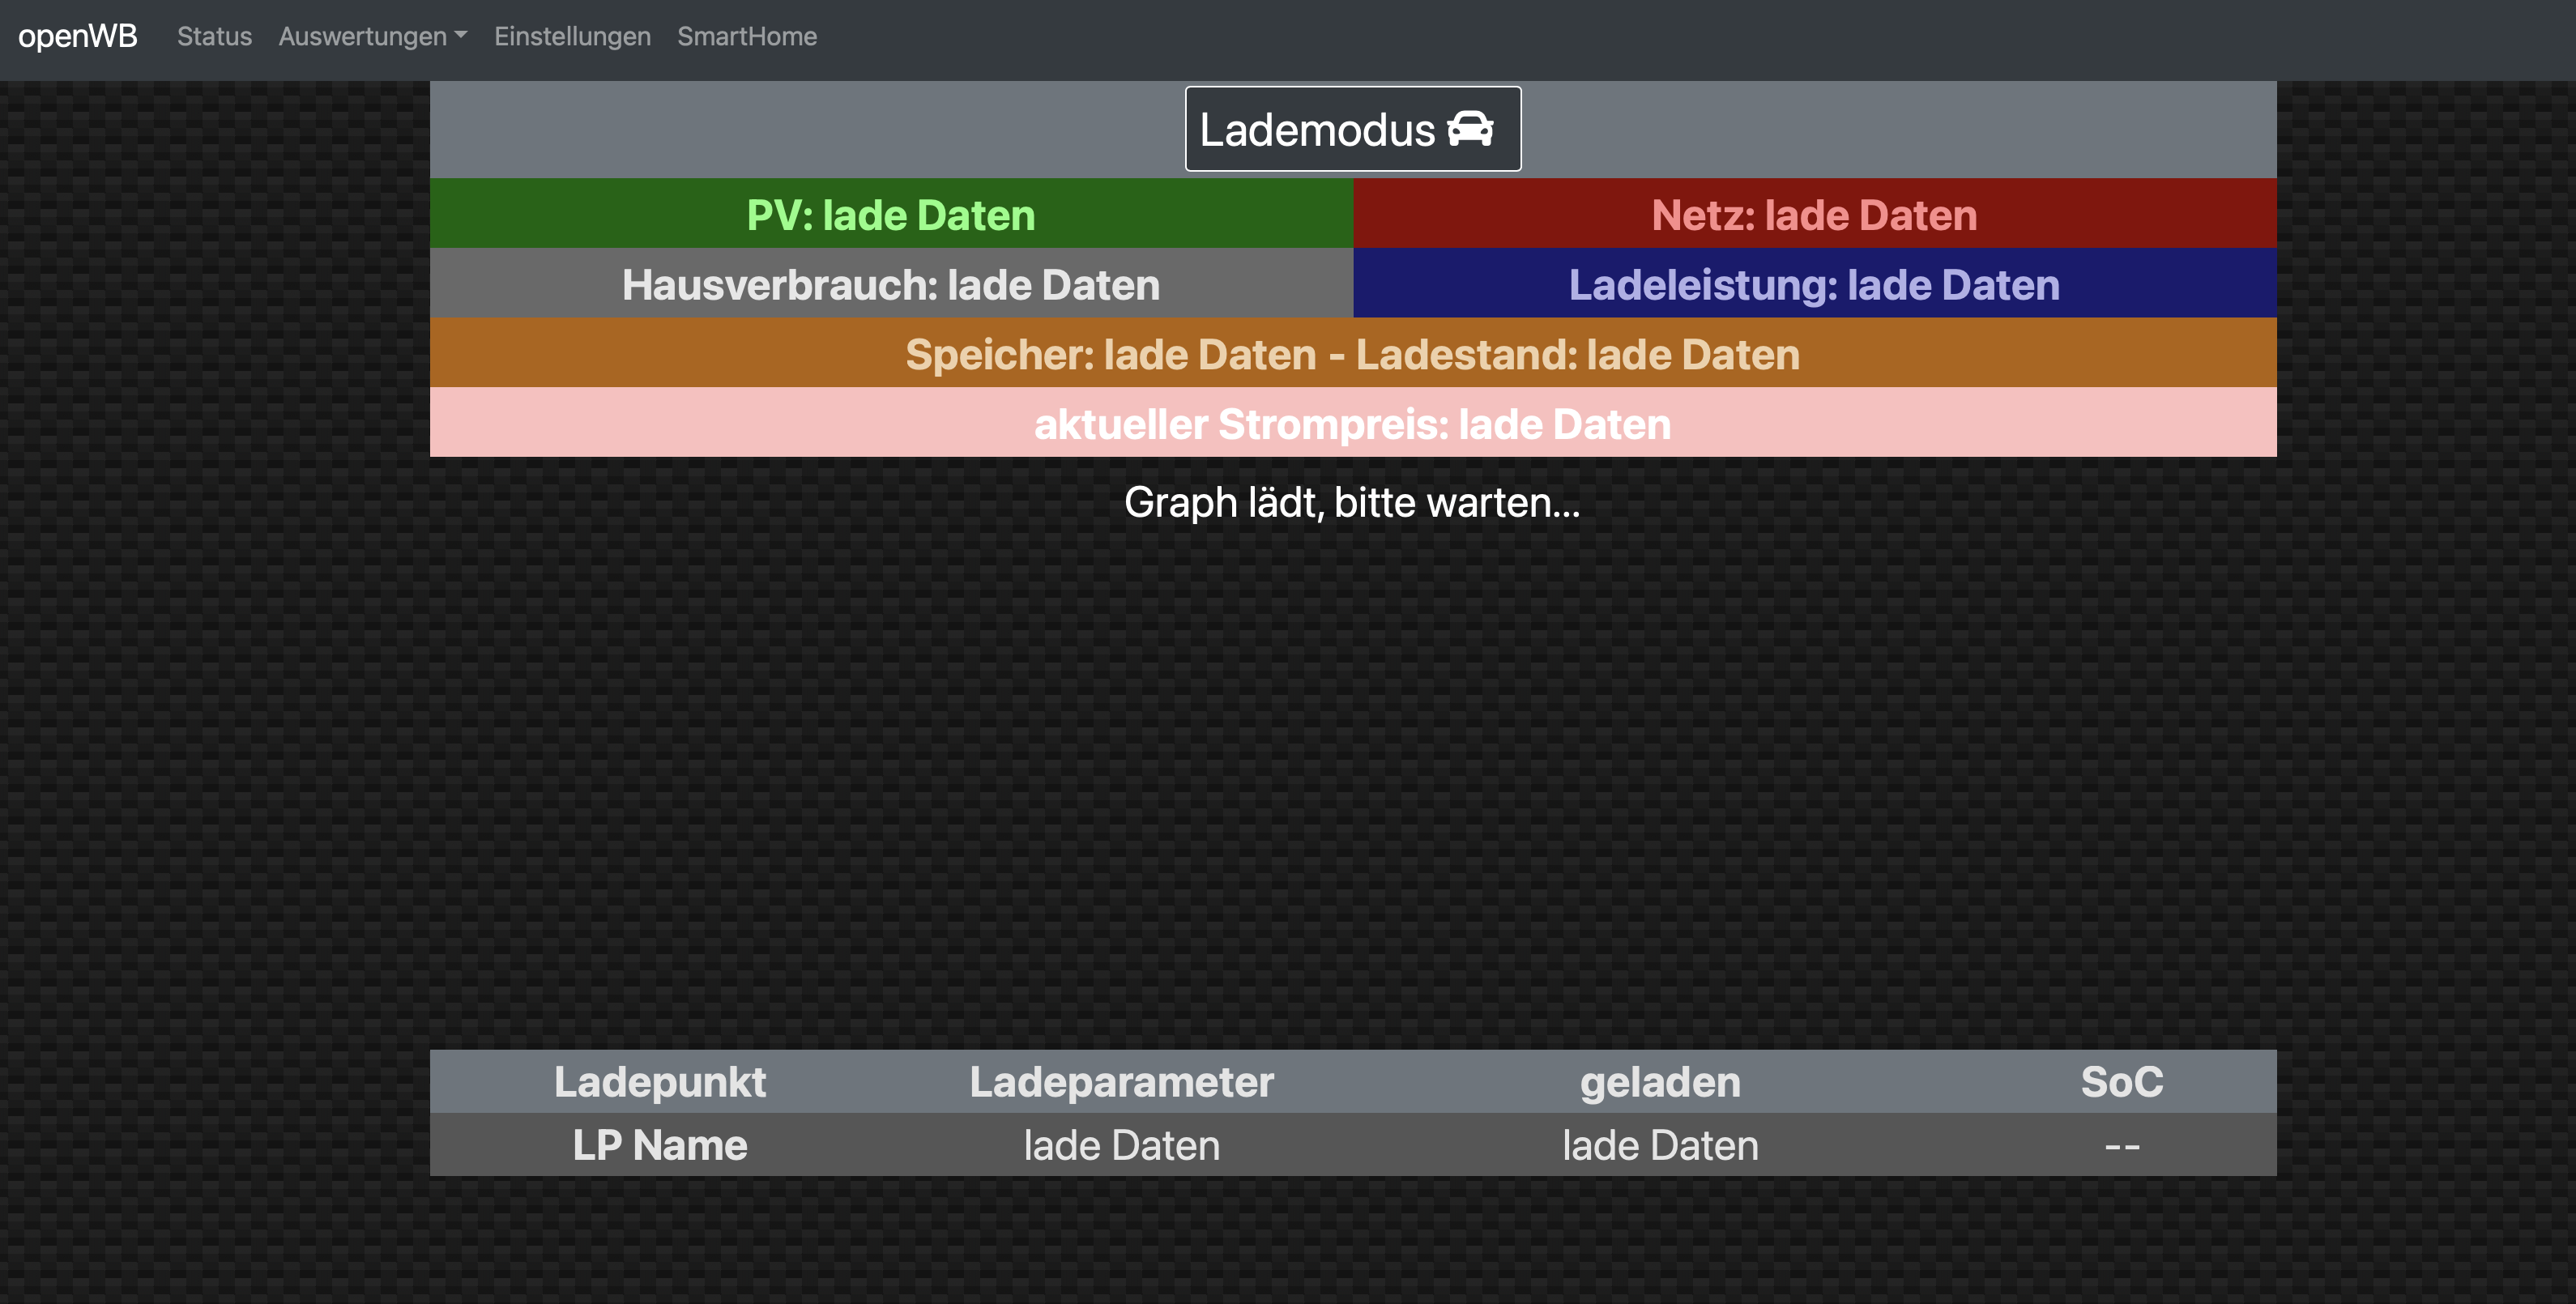Click the car icon in Lademodus button
2576x1304 pixels.
point(1470,130)
